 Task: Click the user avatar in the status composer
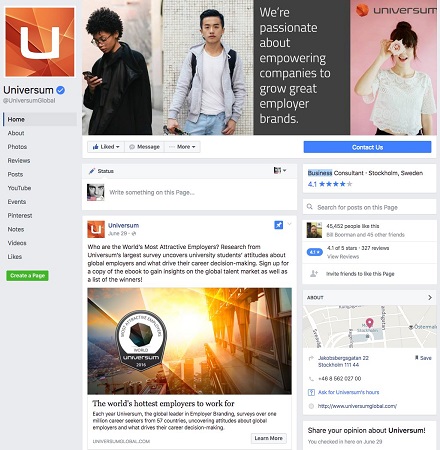click(x=96, y=192)
